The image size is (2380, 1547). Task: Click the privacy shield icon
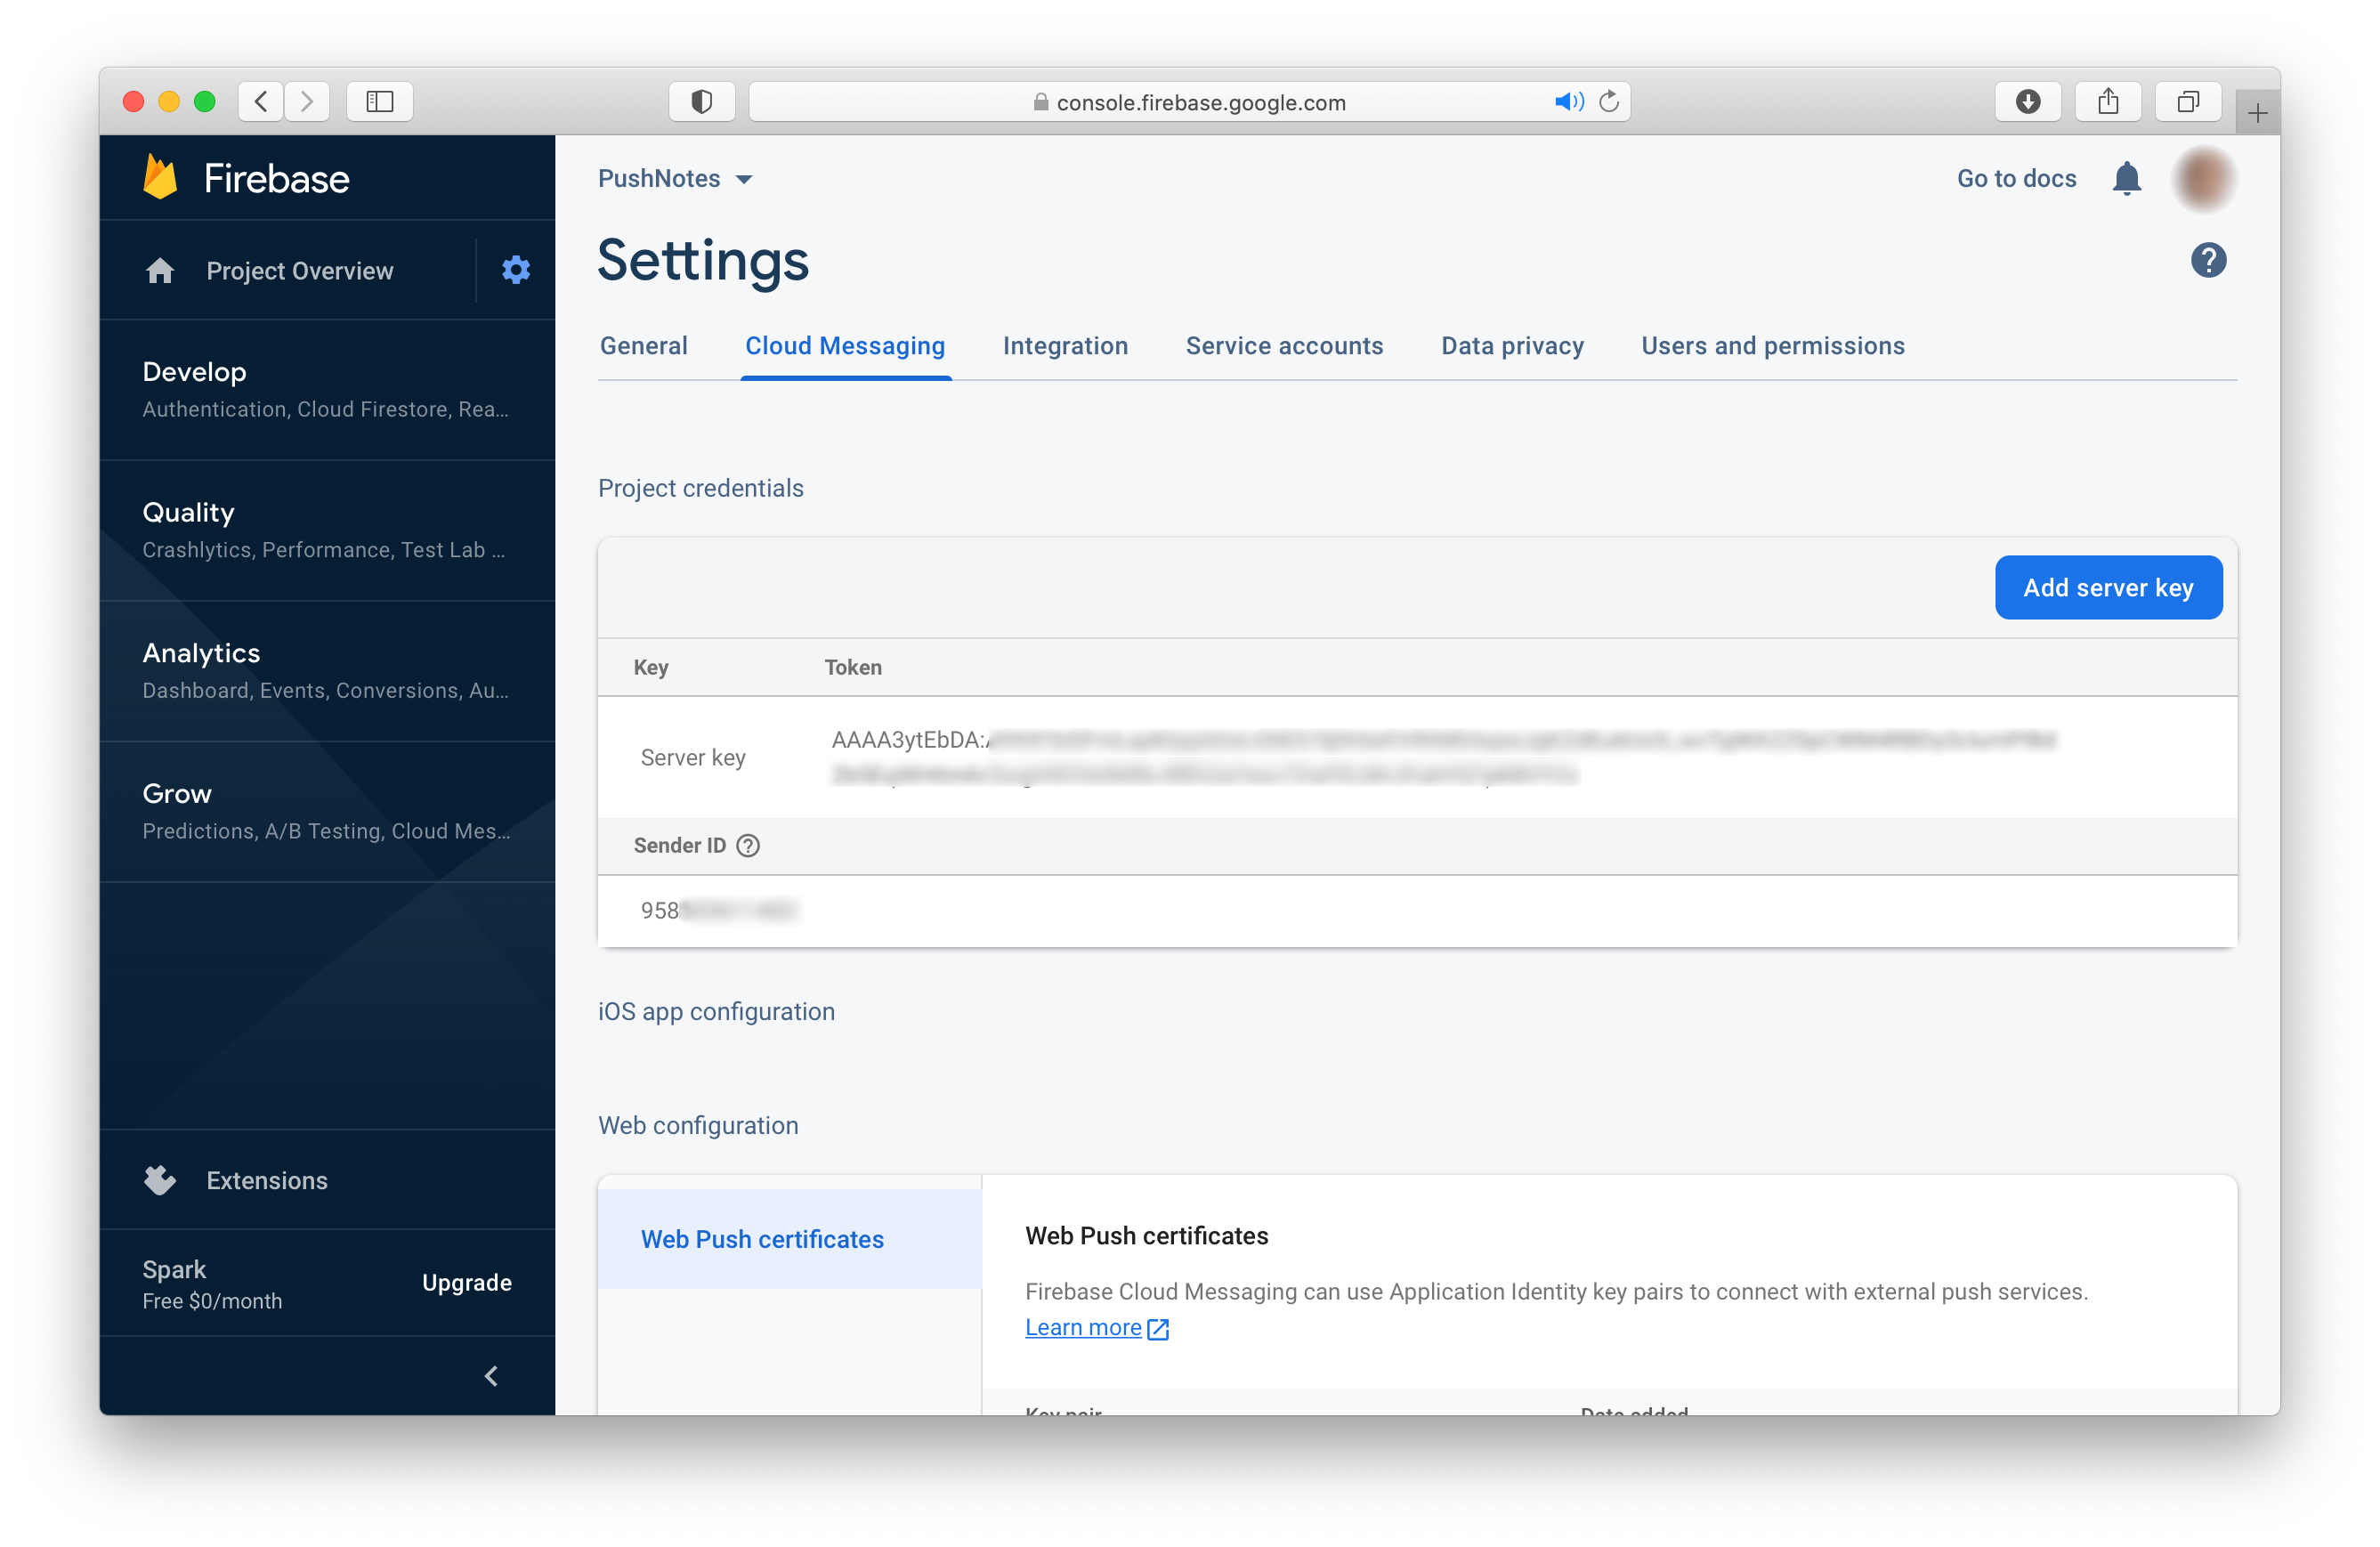click(x=702, y=101)
